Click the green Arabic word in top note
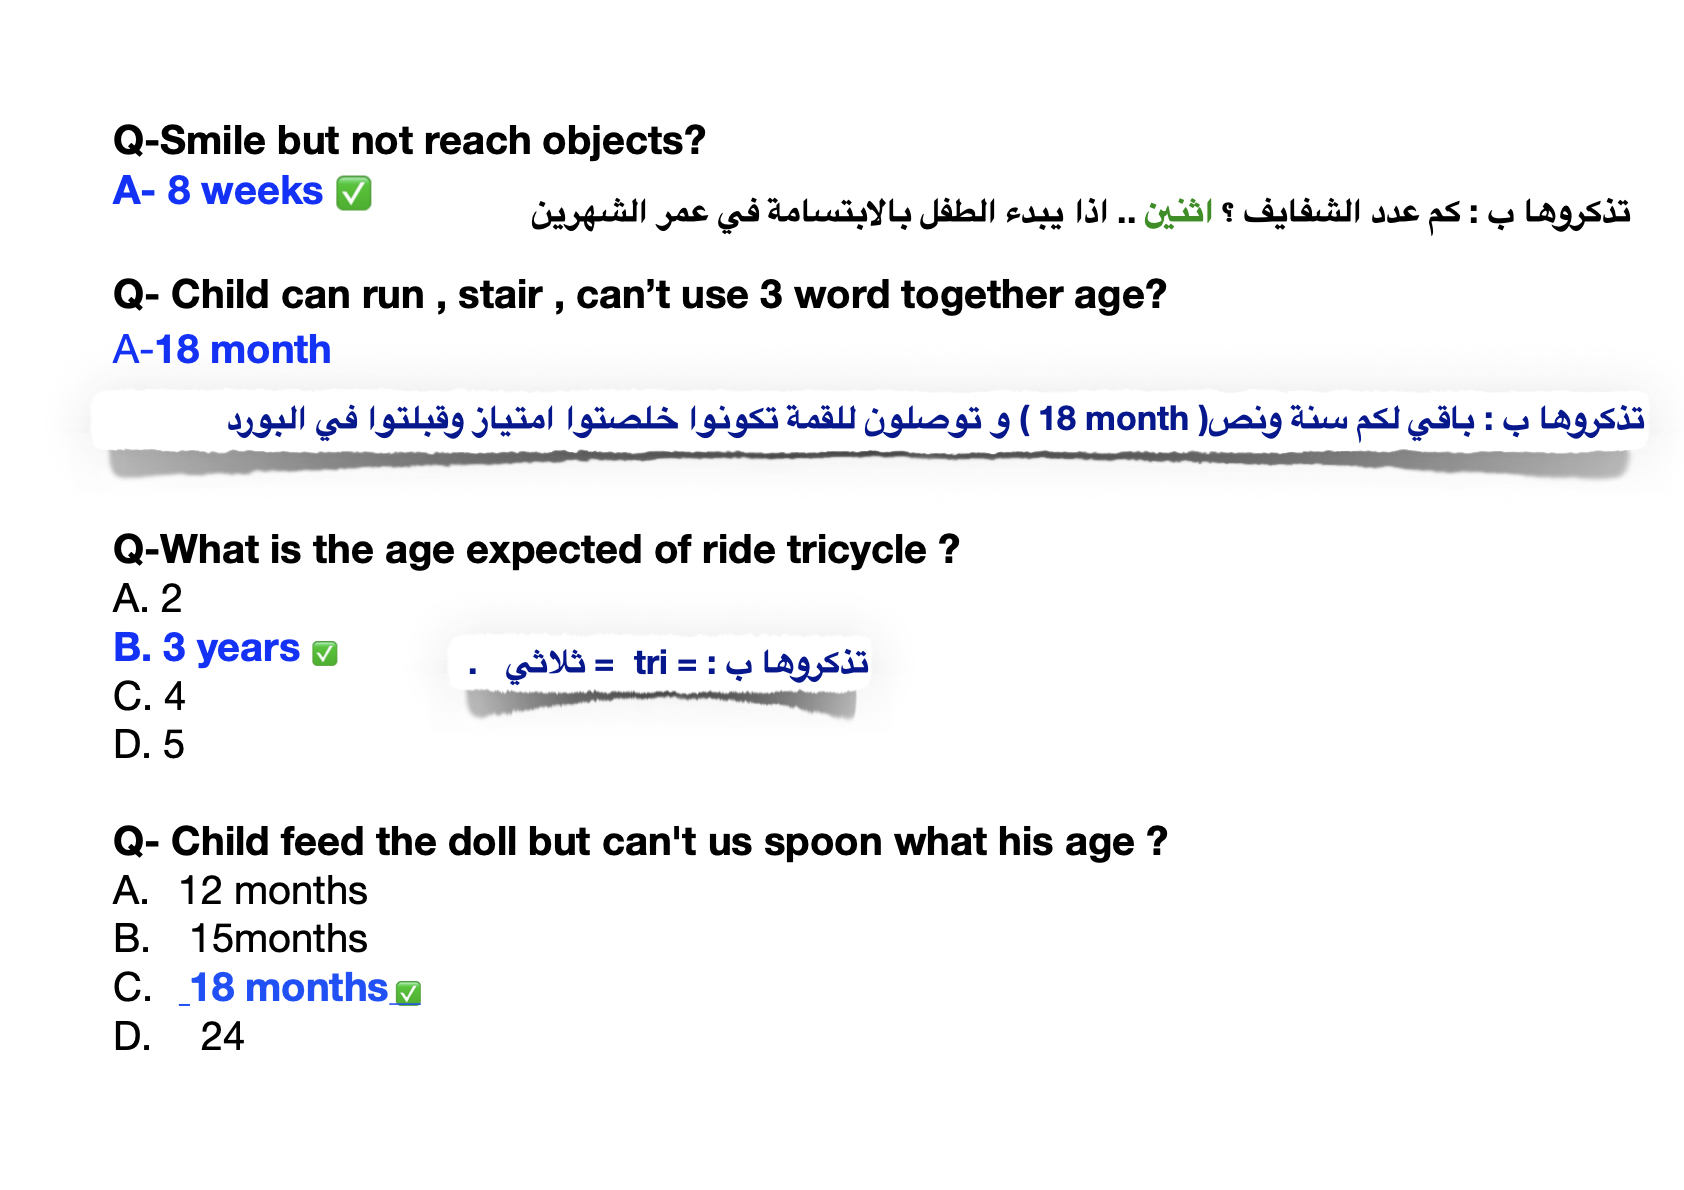Image resolution: width=1684 pixels, height=1190 pixels. (1178, 212)
